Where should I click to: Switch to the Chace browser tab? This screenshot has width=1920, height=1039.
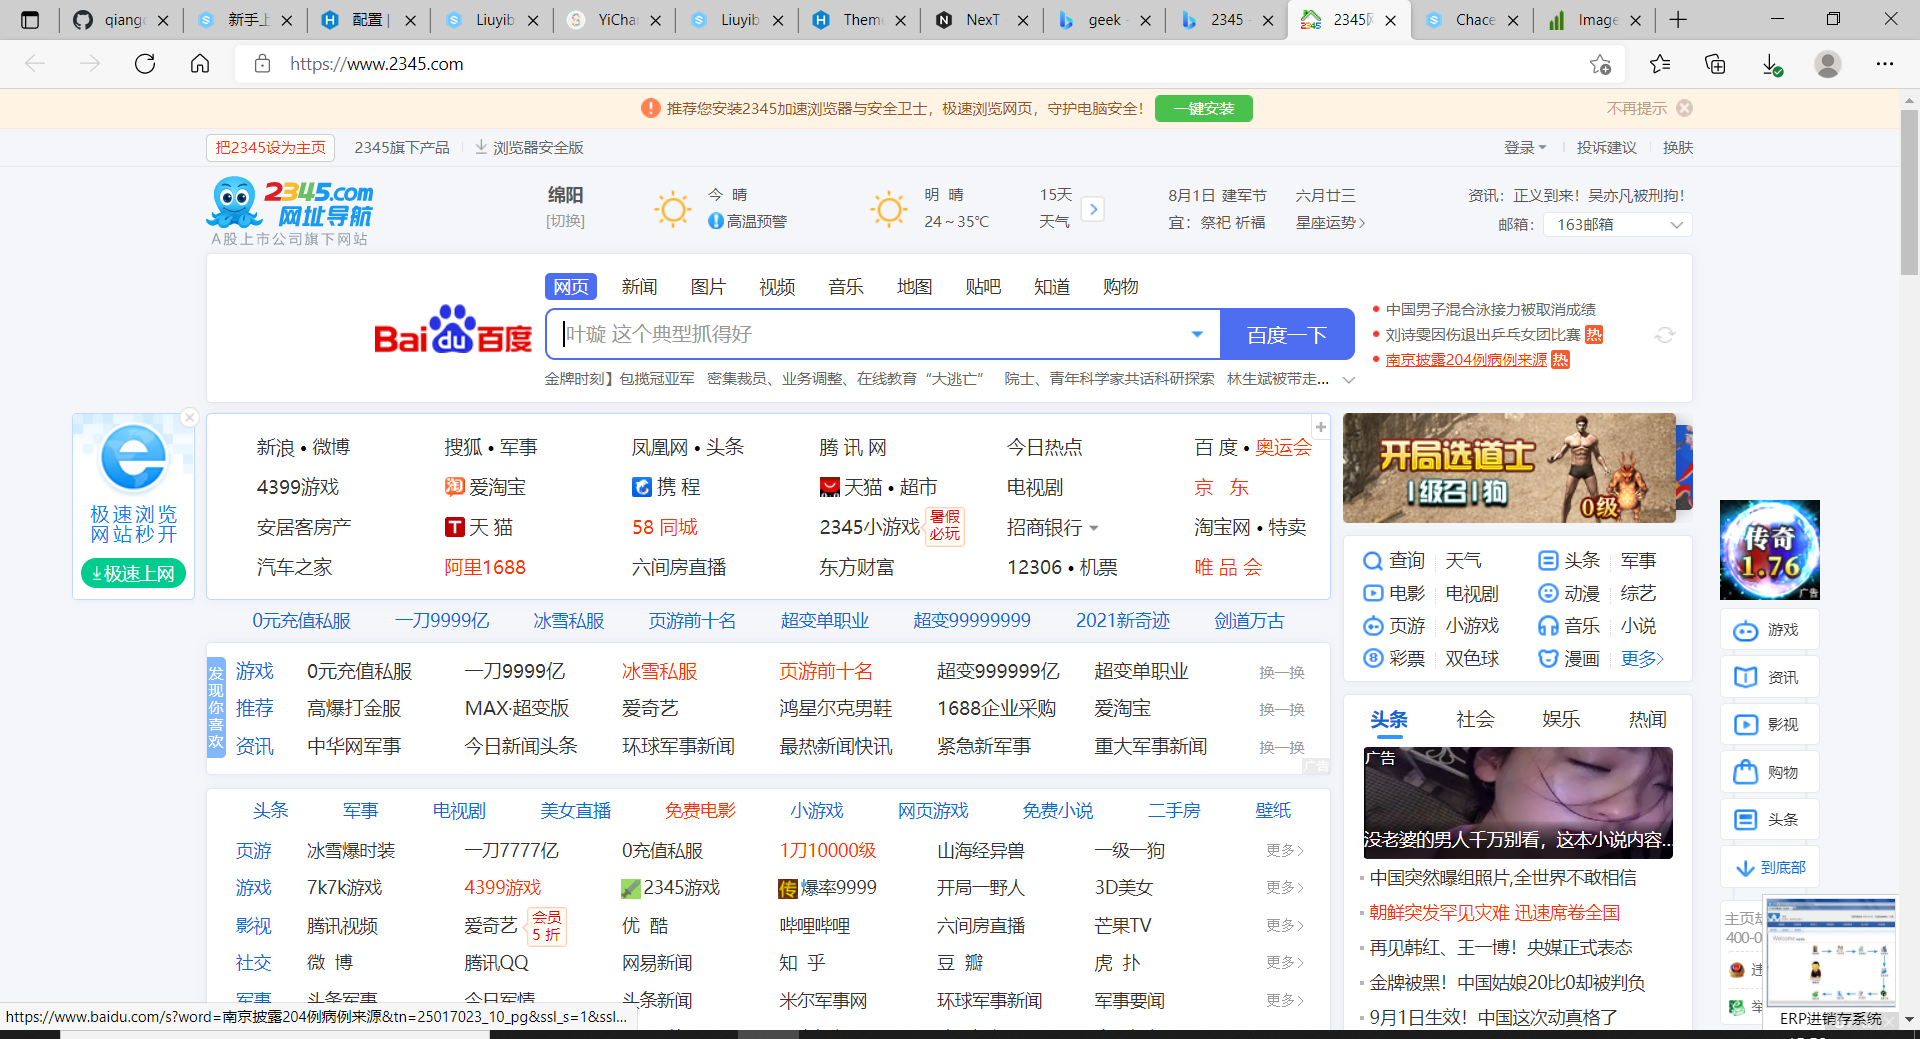(1472, 20)
